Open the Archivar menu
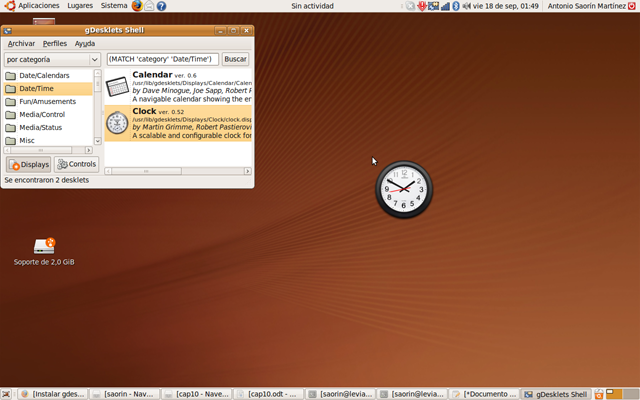640x400 pixels. point(21,44)
